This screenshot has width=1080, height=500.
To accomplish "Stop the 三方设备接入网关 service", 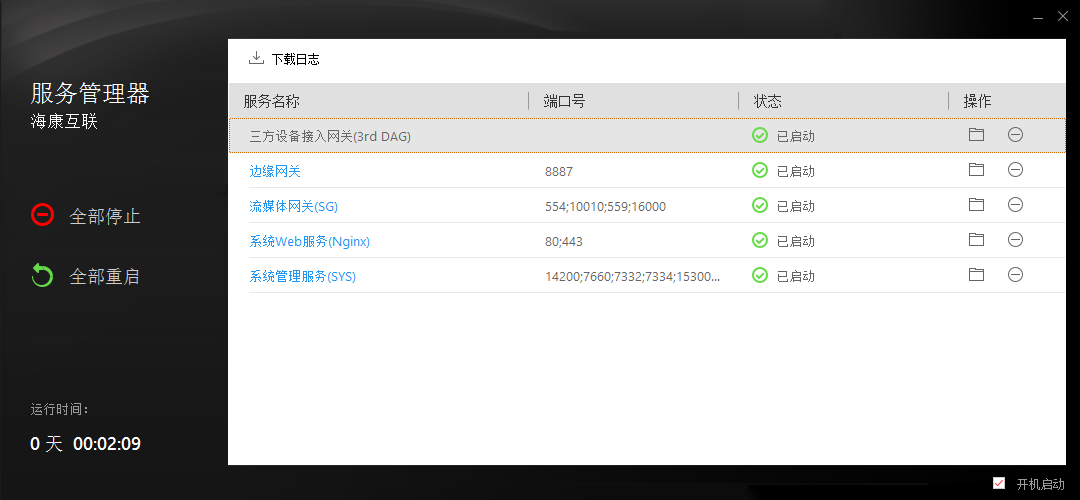I will 1015,135.
